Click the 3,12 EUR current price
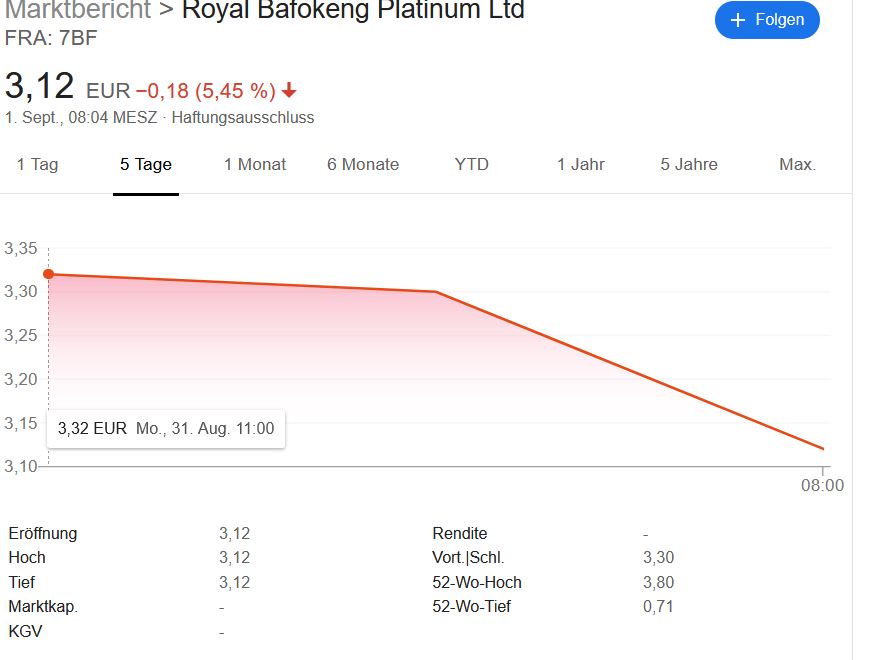The image size is (877, 660). pyautogui.click(x=40, y=87)
